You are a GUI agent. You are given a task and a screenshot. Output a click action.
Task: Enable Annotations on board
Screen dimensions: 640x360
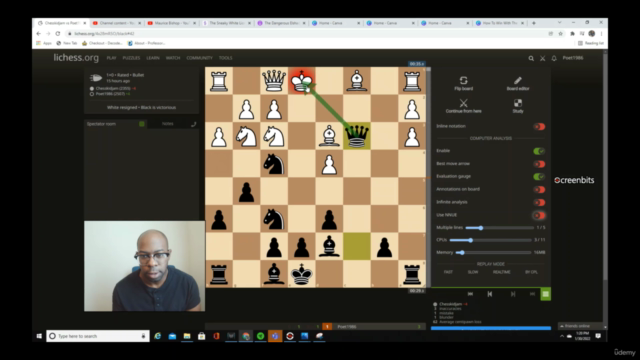(x=539, y=189)
